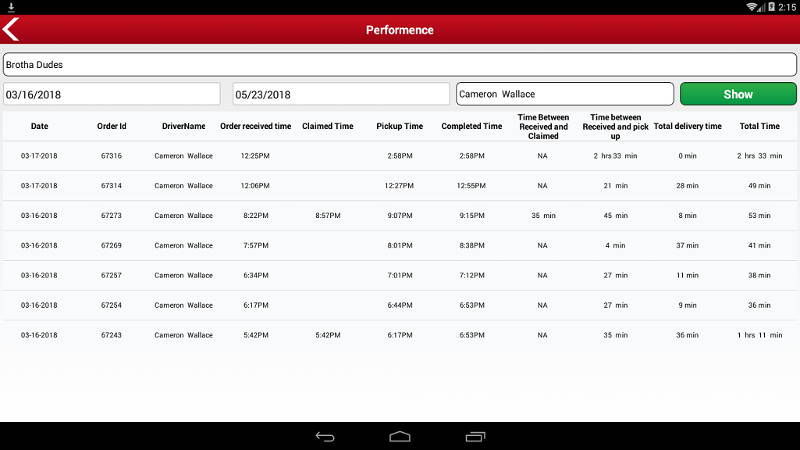Viewport: 800px width, 450px height.
Task: Tap claimed time 8:57PM
Action: [328, 215]
